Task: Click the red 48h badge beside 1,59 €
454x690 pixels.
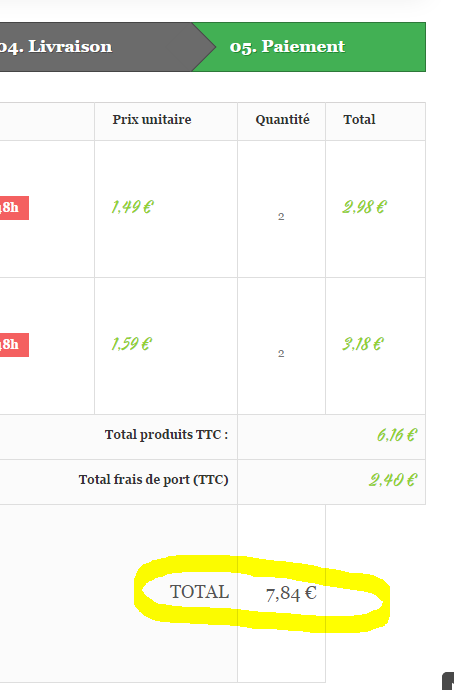Action: point(14,345)
